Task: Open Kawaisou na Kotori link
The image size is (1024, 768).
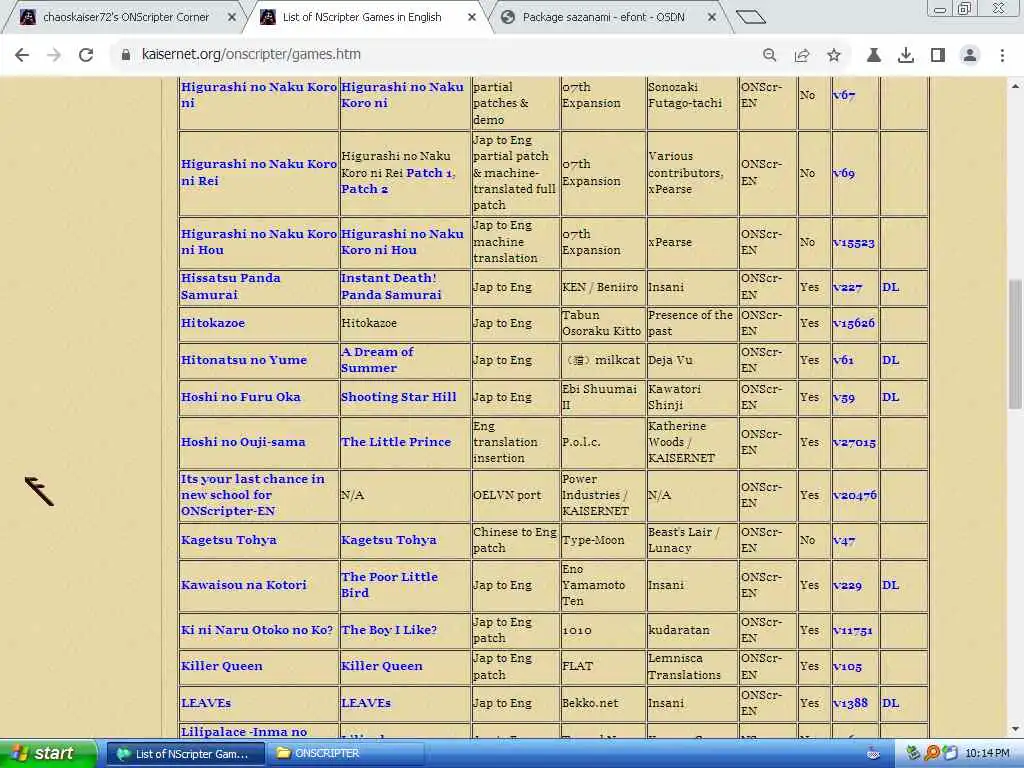Action: (x=244, y=585)
